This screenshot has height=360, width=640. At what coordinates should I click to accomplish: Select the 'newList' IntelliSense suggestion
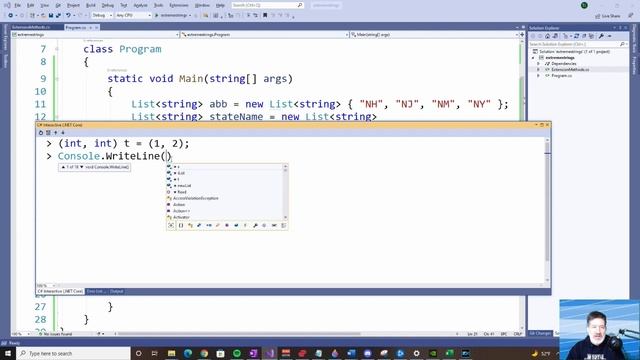pos(184,186)
